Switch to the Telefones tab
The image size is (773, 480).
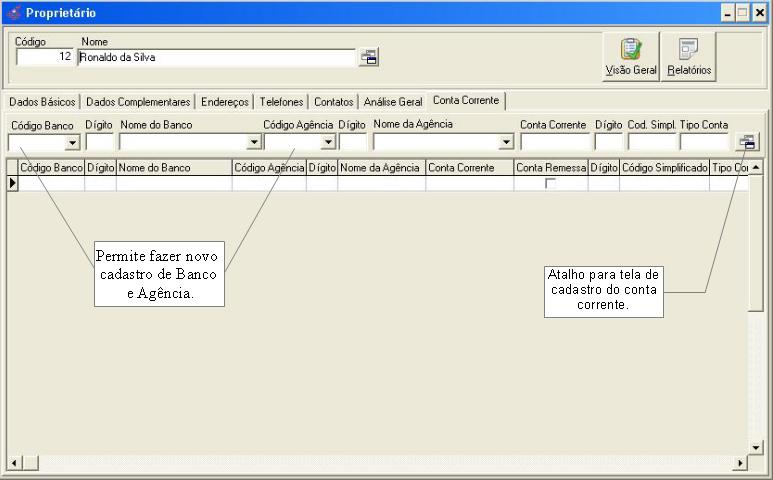281,102
